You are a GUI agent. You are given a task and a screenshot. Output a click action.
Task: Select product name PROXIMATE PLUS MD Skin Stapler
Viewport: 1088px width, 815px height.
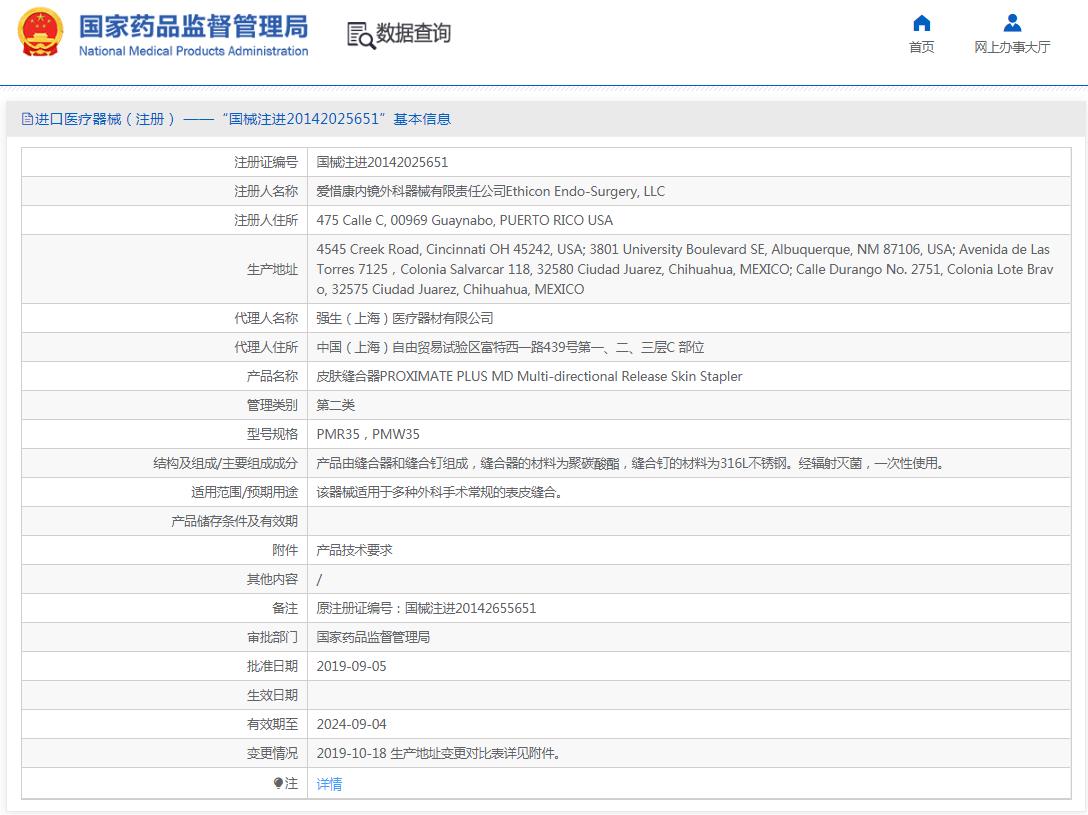[529, 377]
